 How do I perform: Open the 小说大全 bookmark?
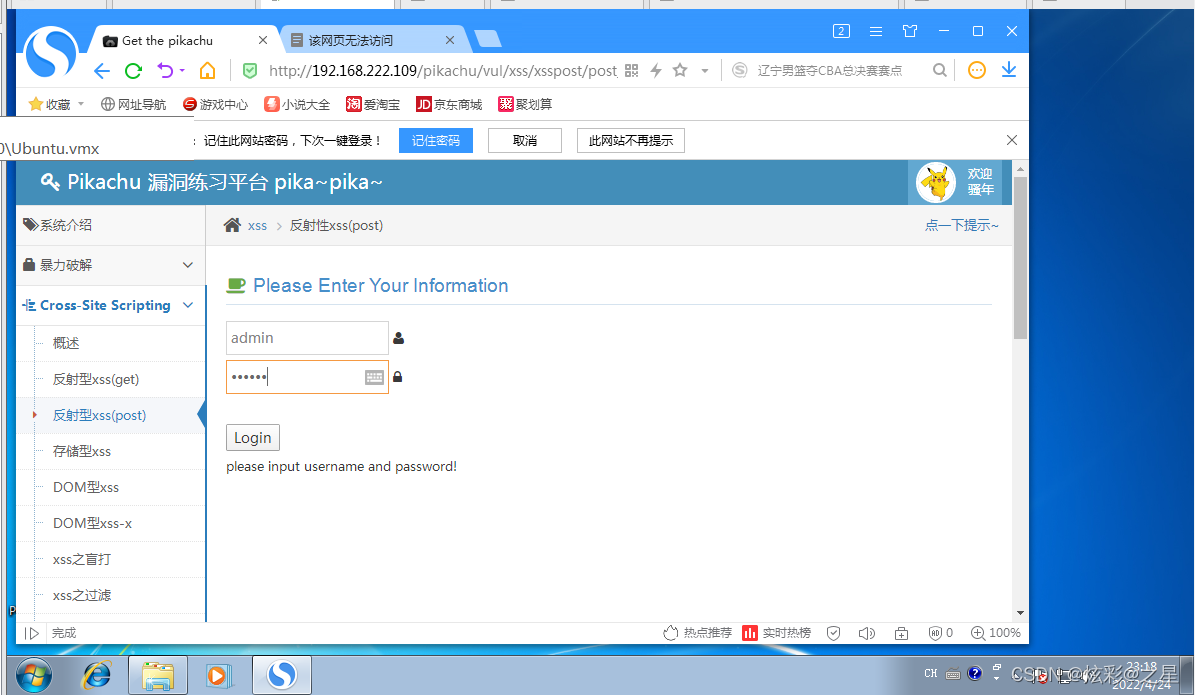click(297, 104)
